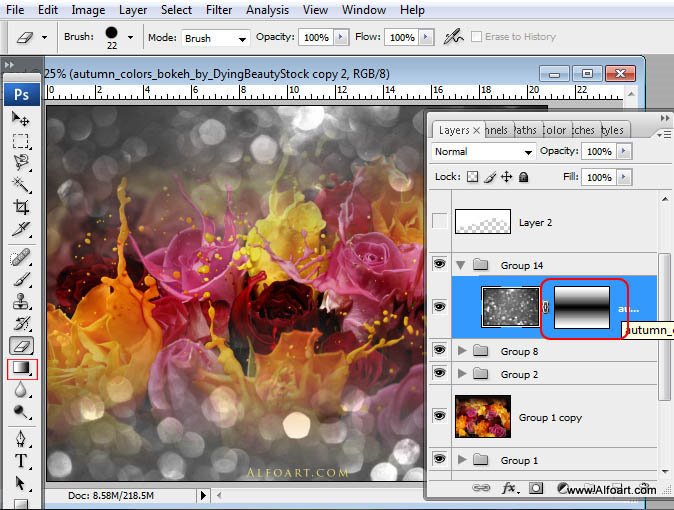Select the Lasso tool
The height and width of the screenshot is (510, 674).
click(x=20, y=162)
